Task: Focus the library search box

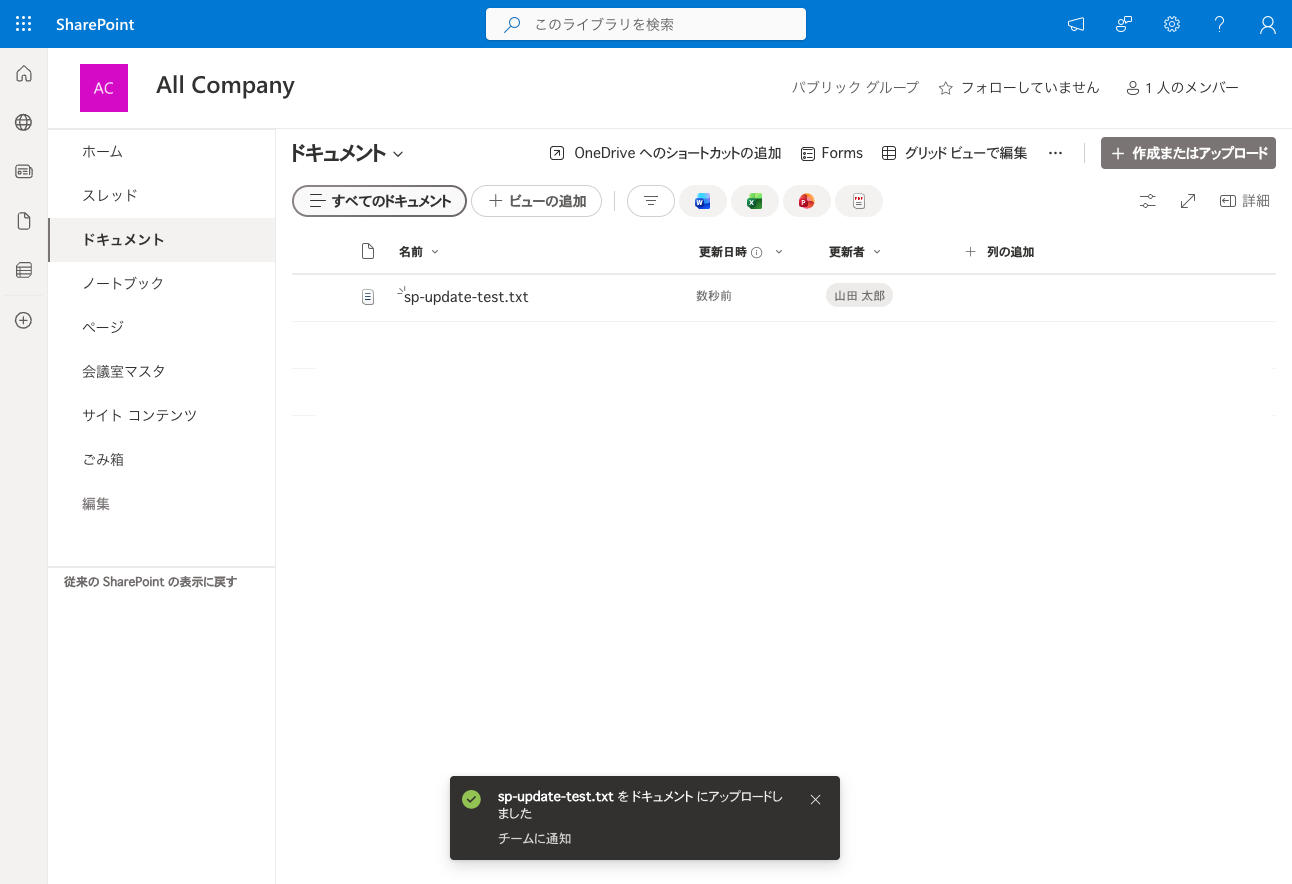Action: pyautogui.click(x=646, y=24)
